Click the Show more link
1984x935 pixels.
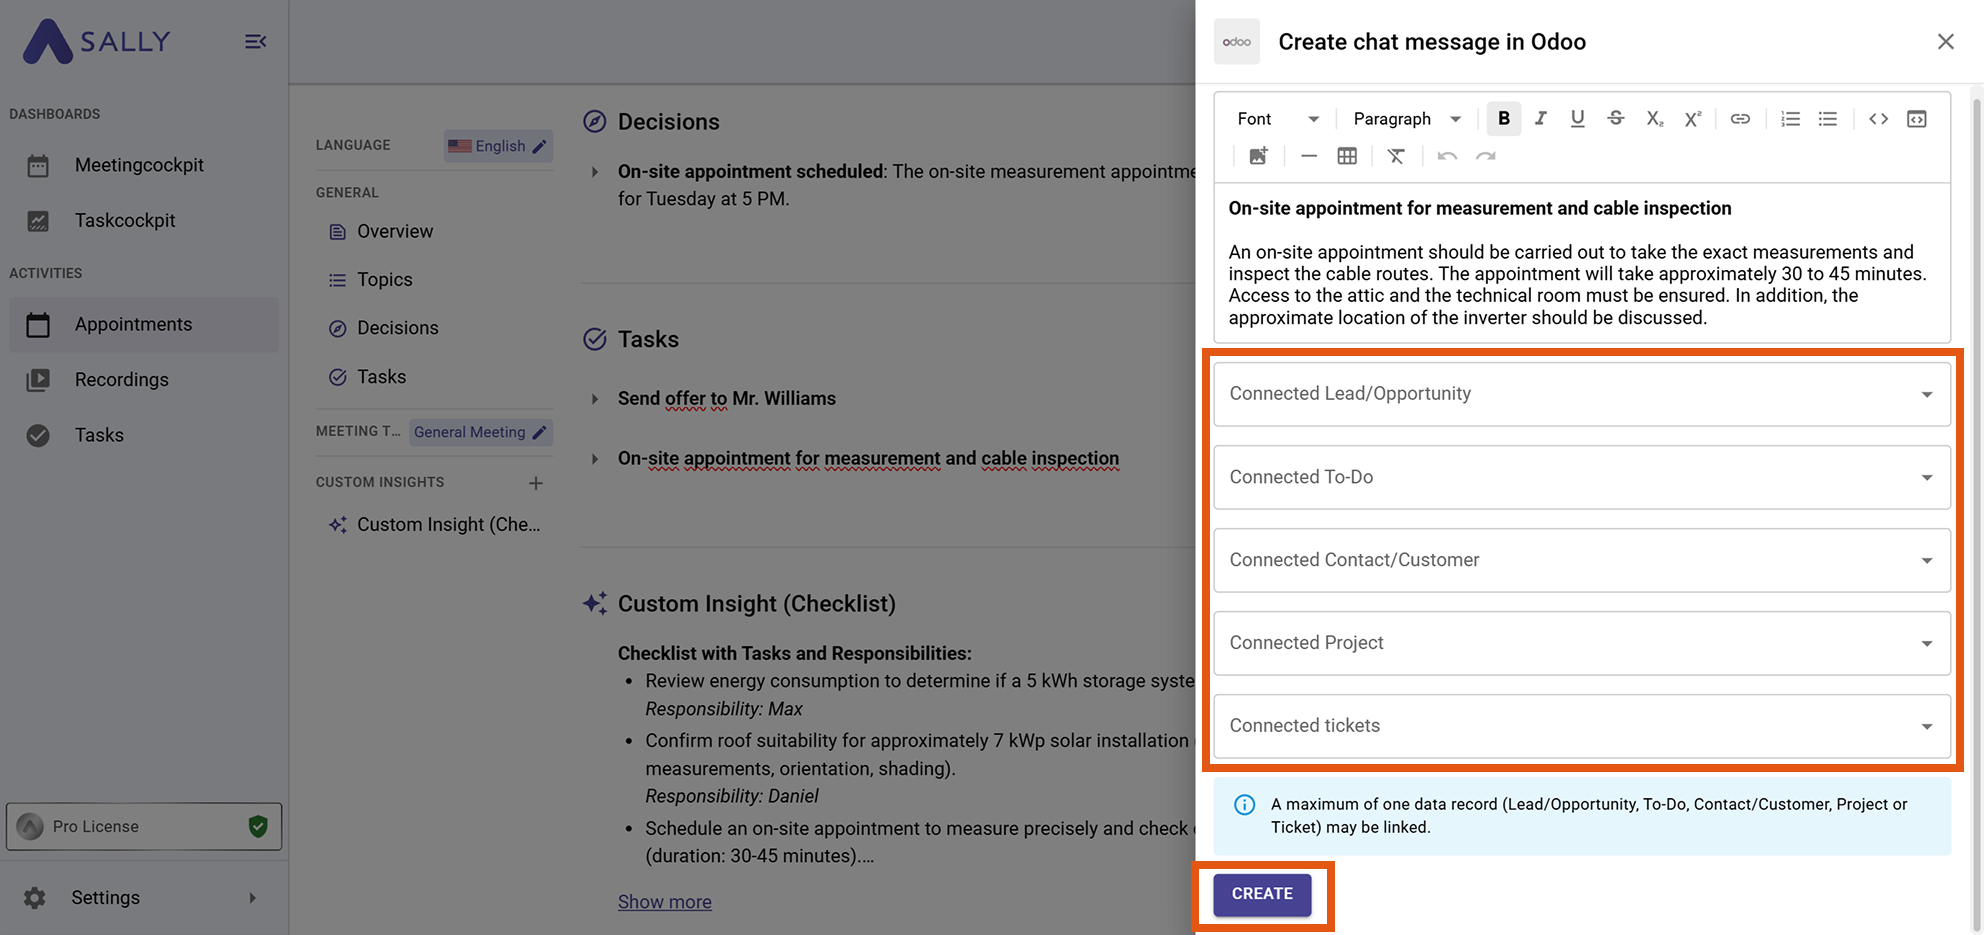(664, 901)
